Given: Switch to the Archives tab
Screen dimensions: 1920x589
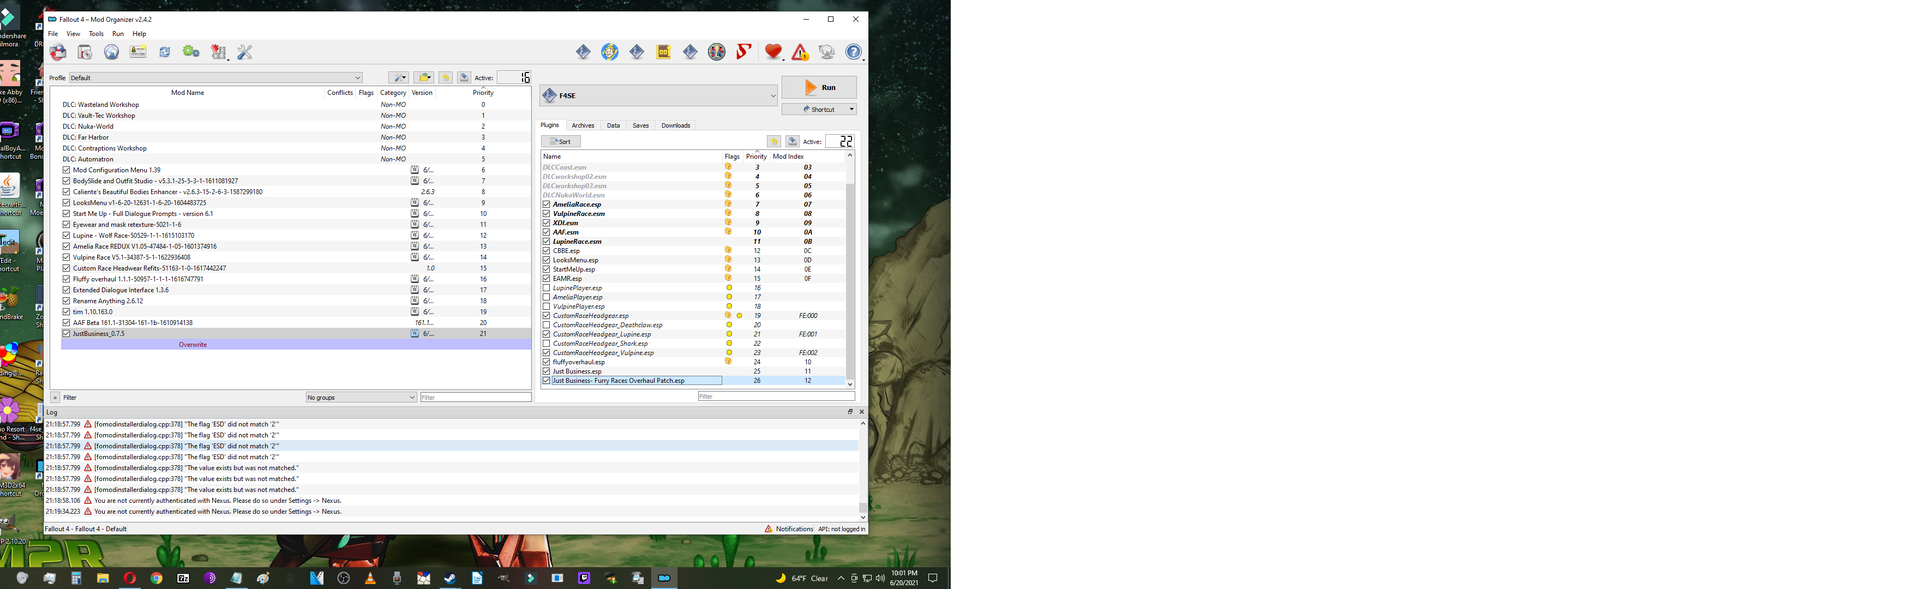Looking at the screenshot, I should click(x=583, y=125).
